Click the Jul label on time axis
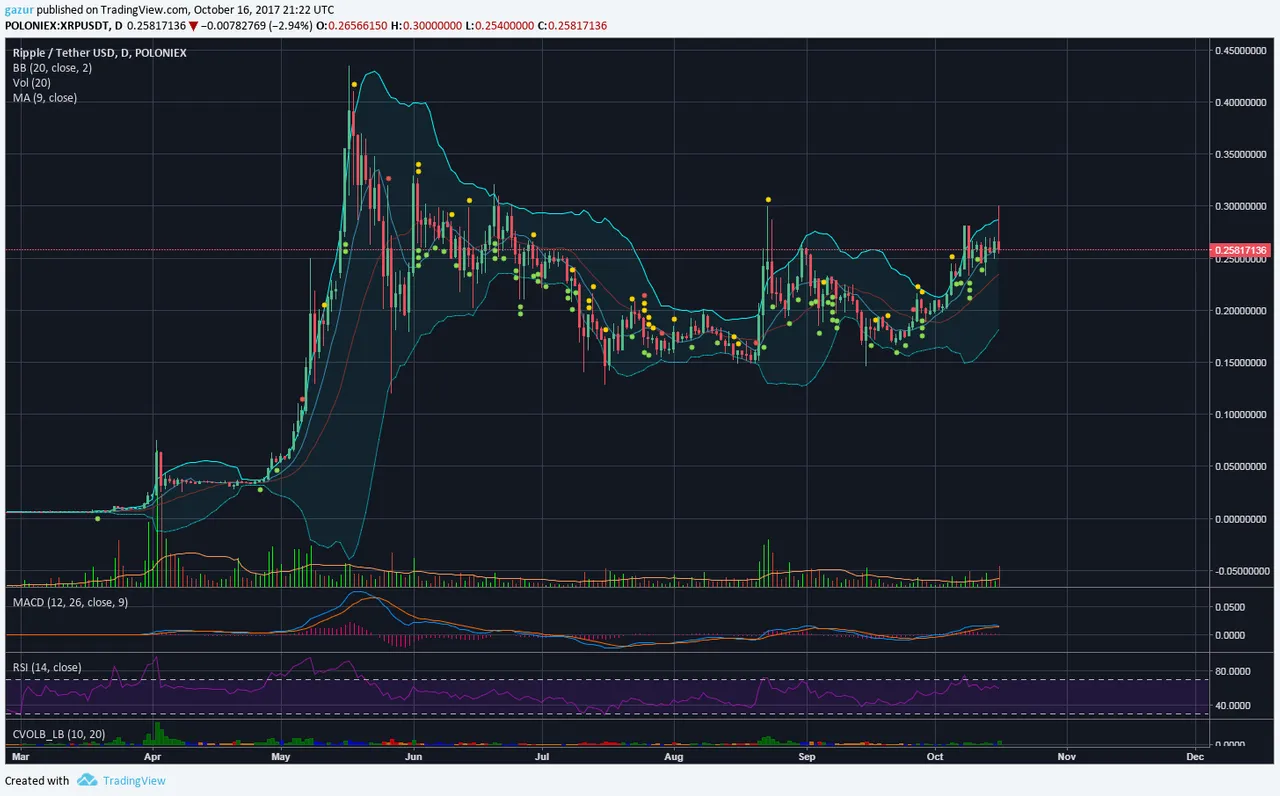Screen dimensions: 1280x796 (x=541, y=757)
